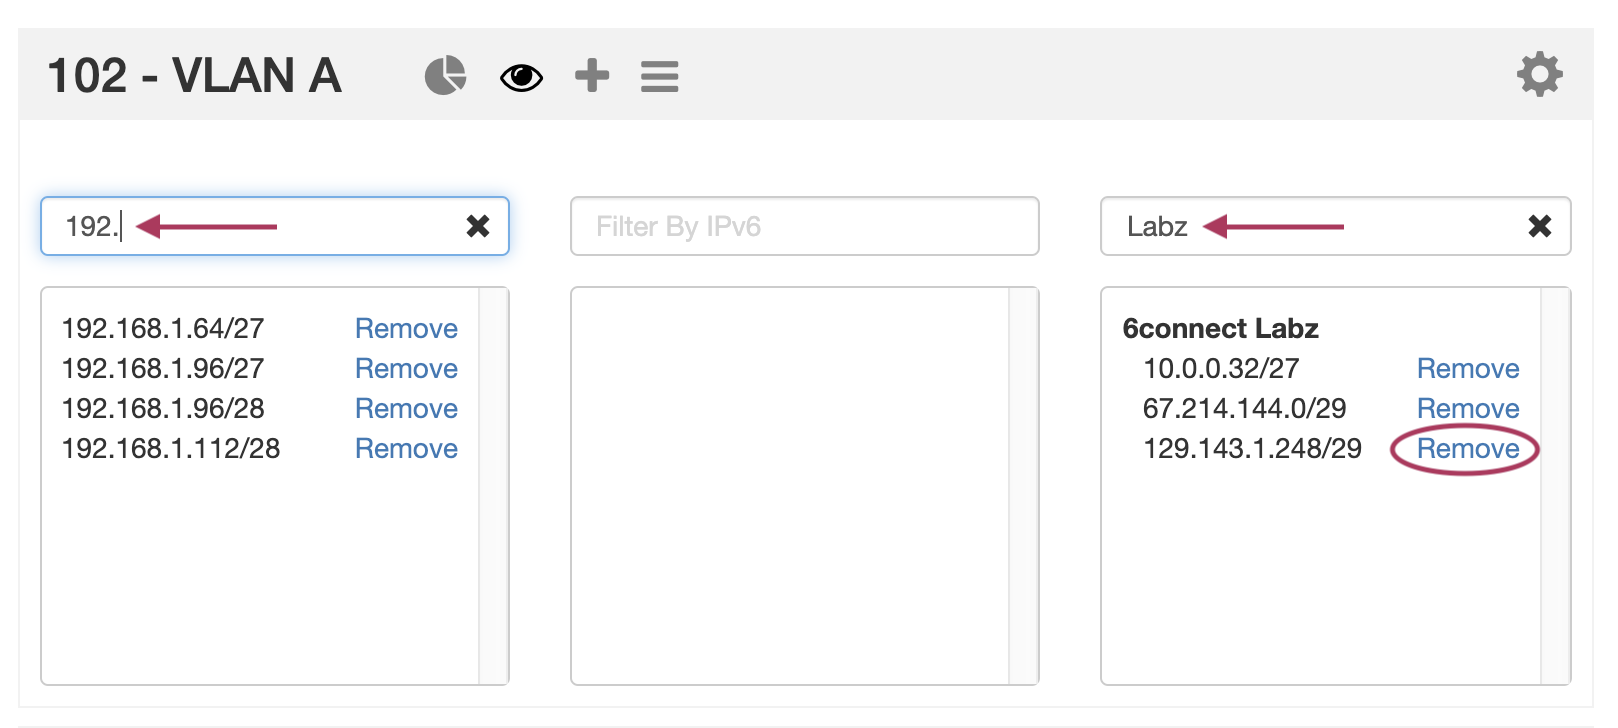Select the 6connect Labz group heading
Screen dimensions: 1618x728
(x=1220, y=329)
